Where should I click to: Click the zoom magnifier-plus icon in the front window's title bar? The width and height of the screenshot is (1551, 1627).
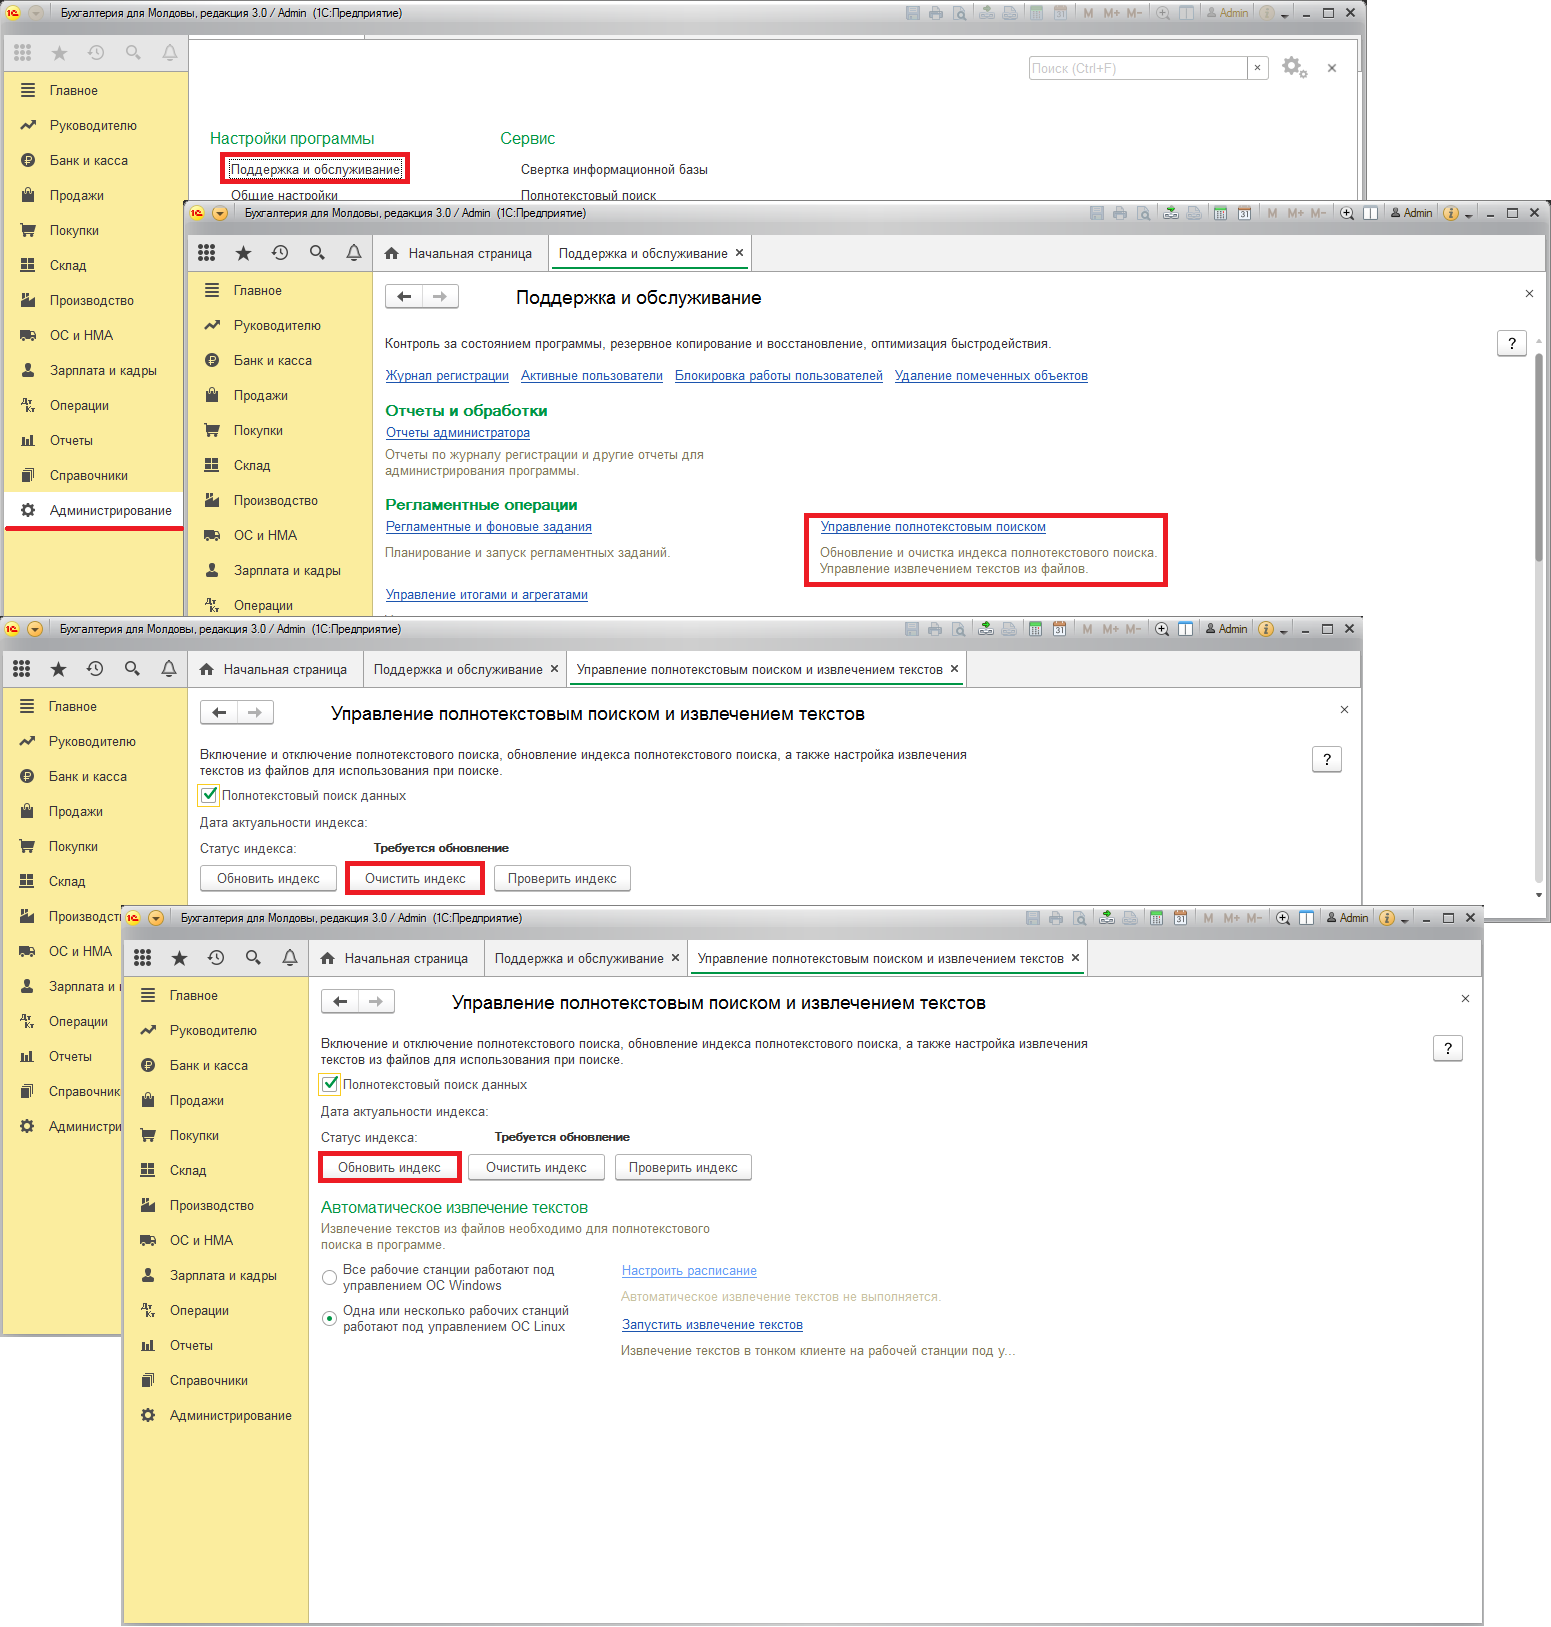[1283, 918]
